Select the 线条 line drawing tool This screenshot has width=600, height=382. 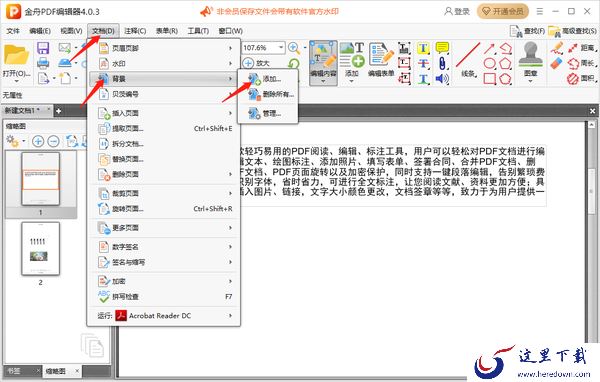coord(468,60)
